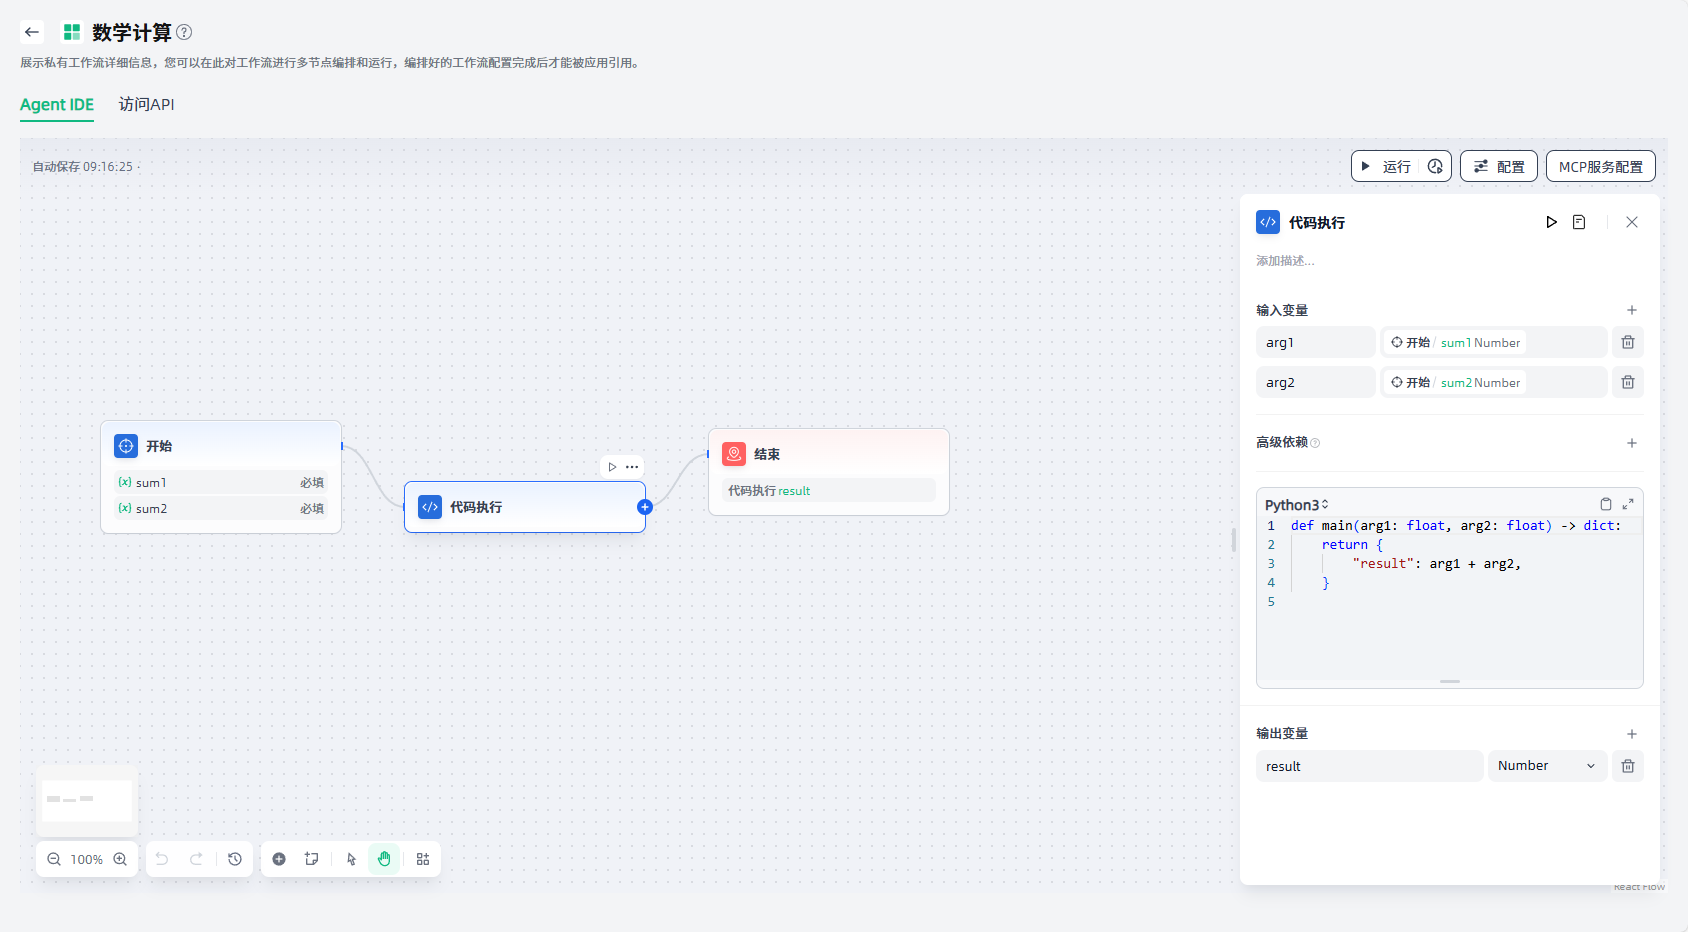Image resolution: width=1688 pixels, height=932 pixels.
Task: Open the Python3 language selector
Action: [1296, 505]
